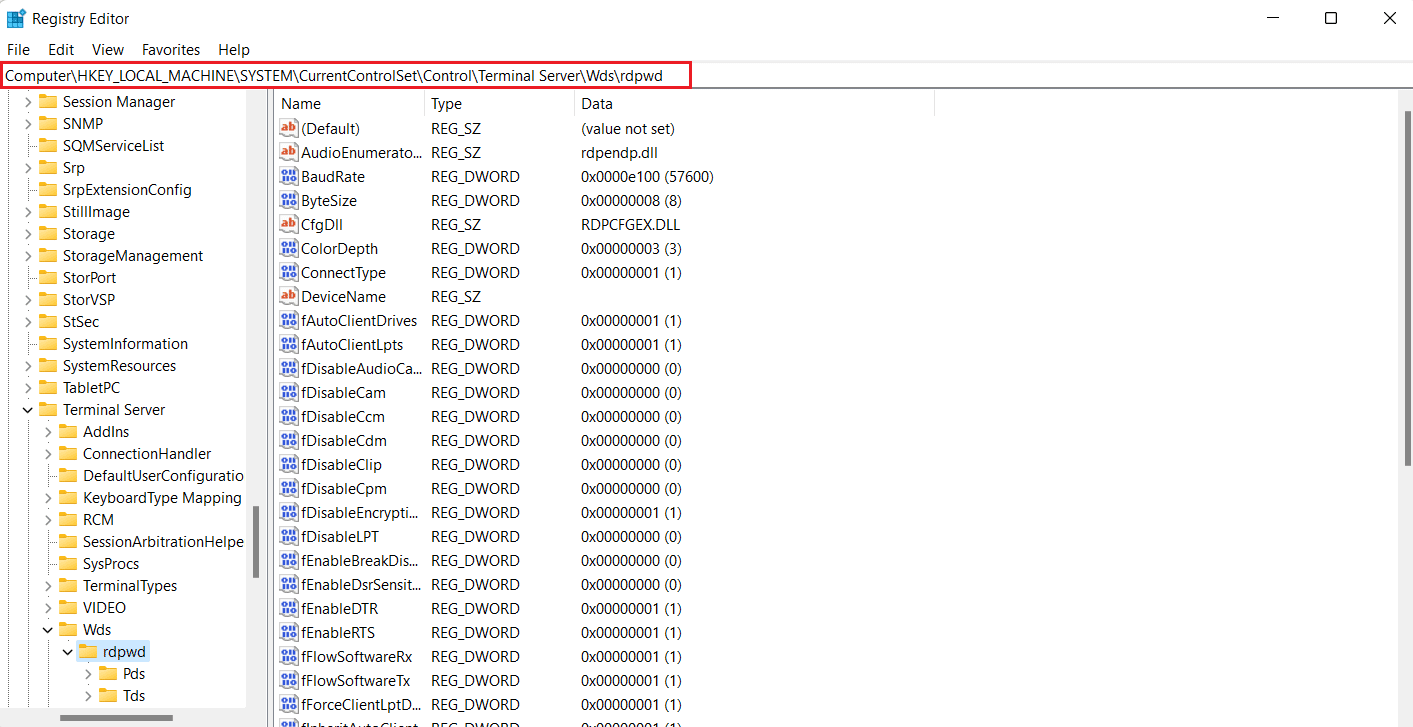Click the fDisableClip DWORD icon
The width and height of the screenshot is (1413, 727).
pyautogui.click(x=289, y=465)
